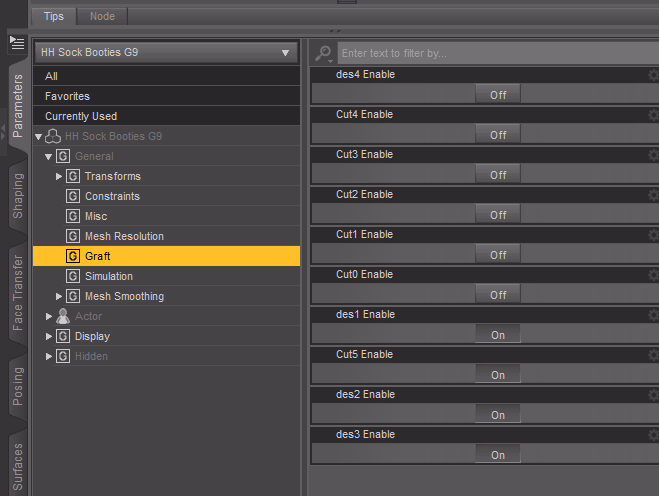Open the gear settings for Cut5 Enable

(x=653, y=355)
